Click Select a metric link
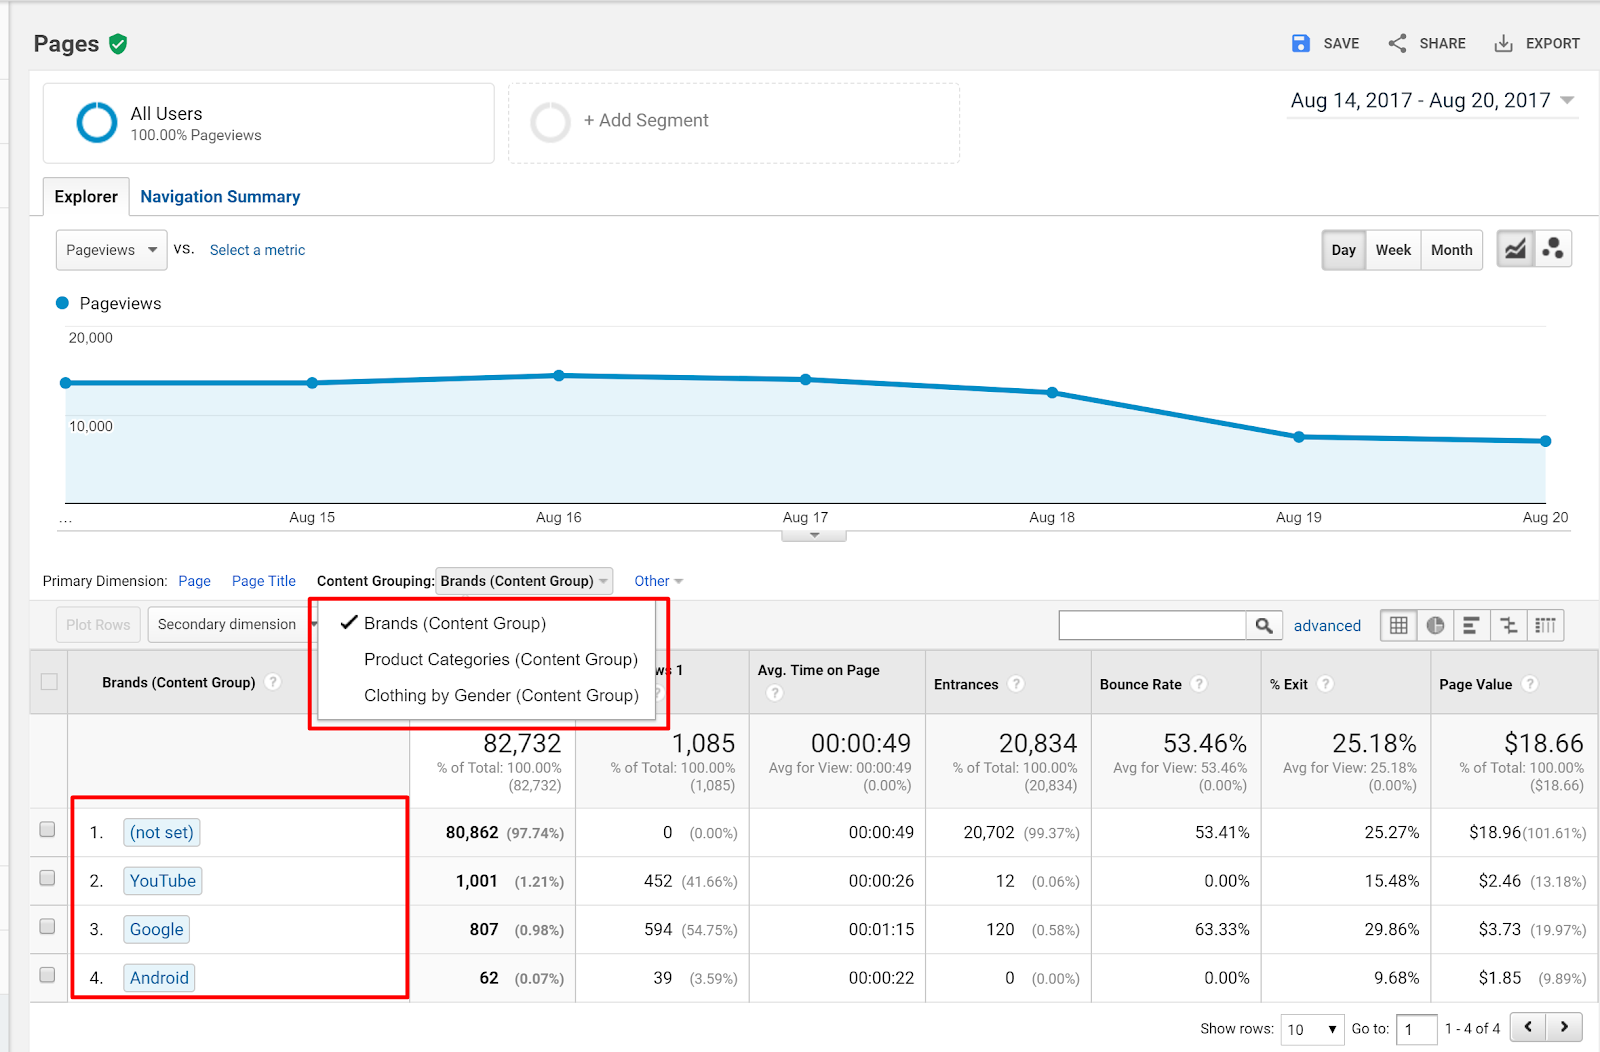 click(257, 250)
